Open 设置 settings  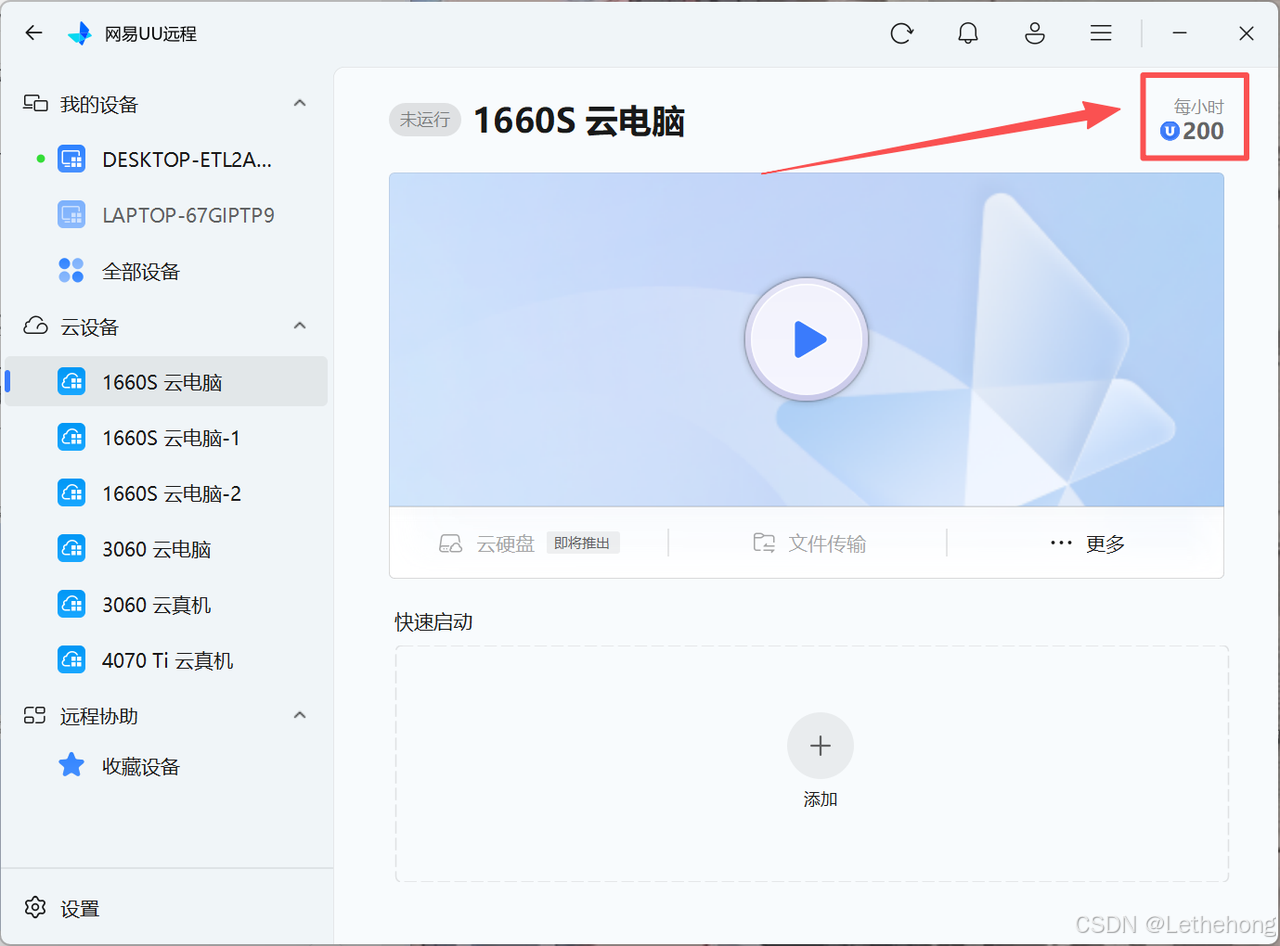pos(80,909)
